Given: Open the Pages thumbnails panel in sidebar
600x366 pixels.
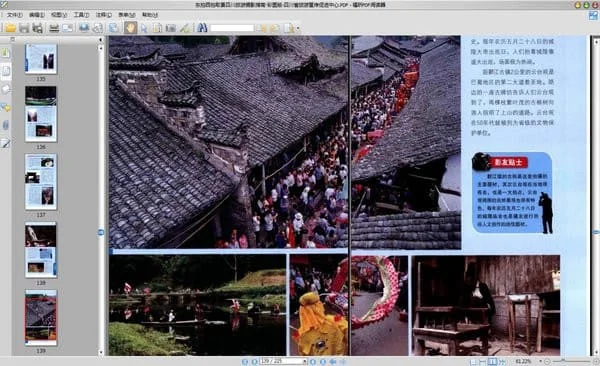Looking at the screenshot, I should (6, 71).
